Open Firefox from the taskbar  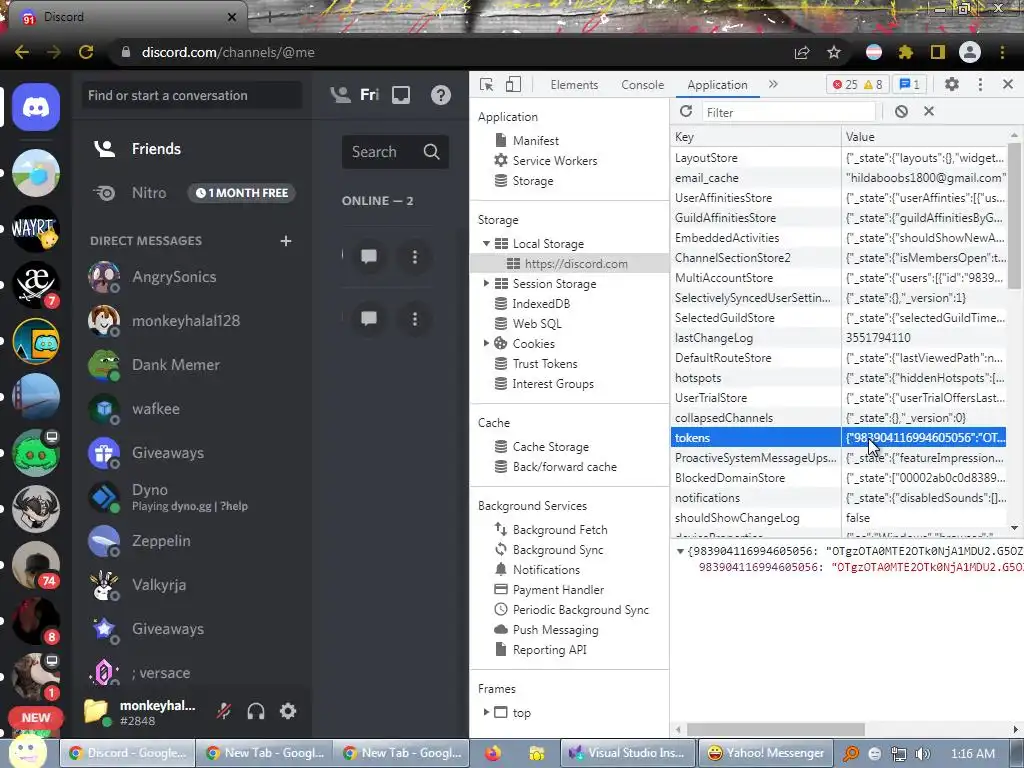pyautogui.click(x=493, y=754)
